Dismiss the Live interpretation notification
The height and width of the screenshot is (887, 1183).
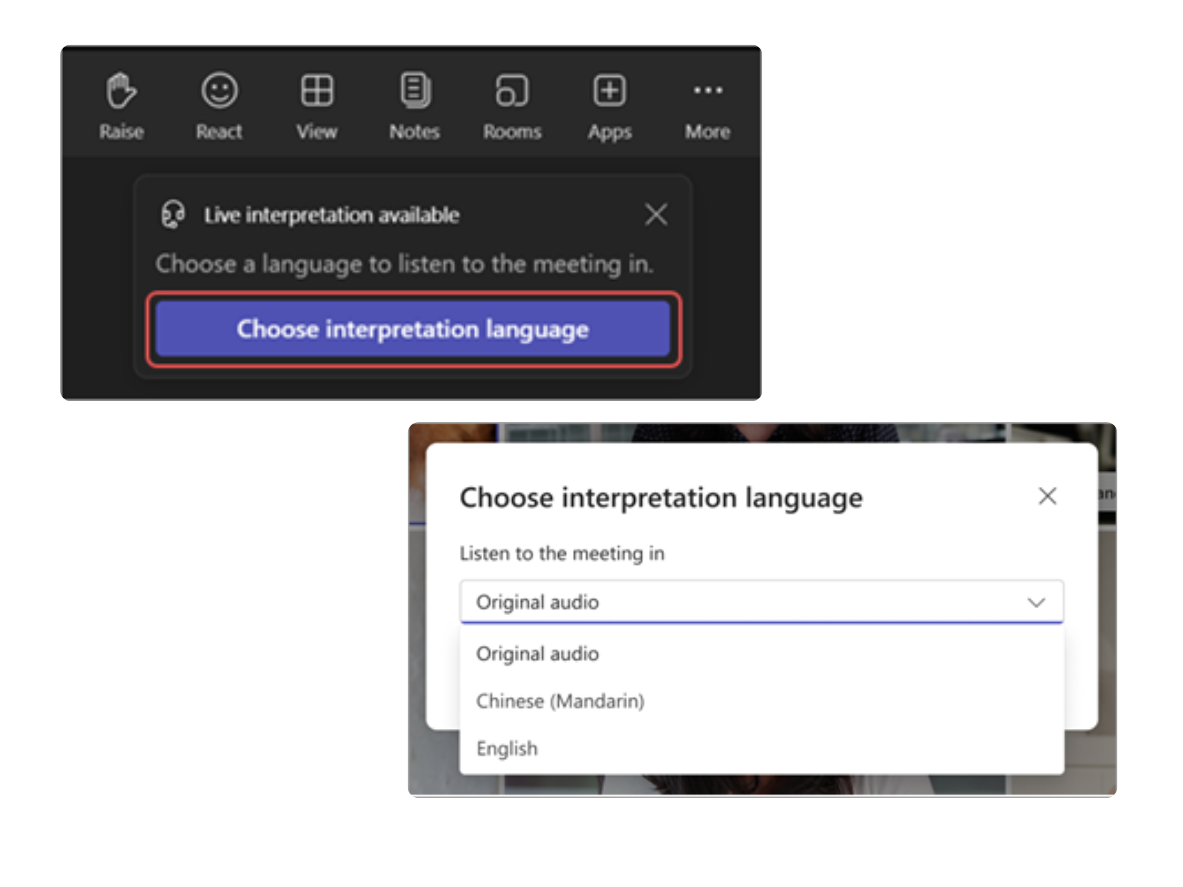click(656, 214)
